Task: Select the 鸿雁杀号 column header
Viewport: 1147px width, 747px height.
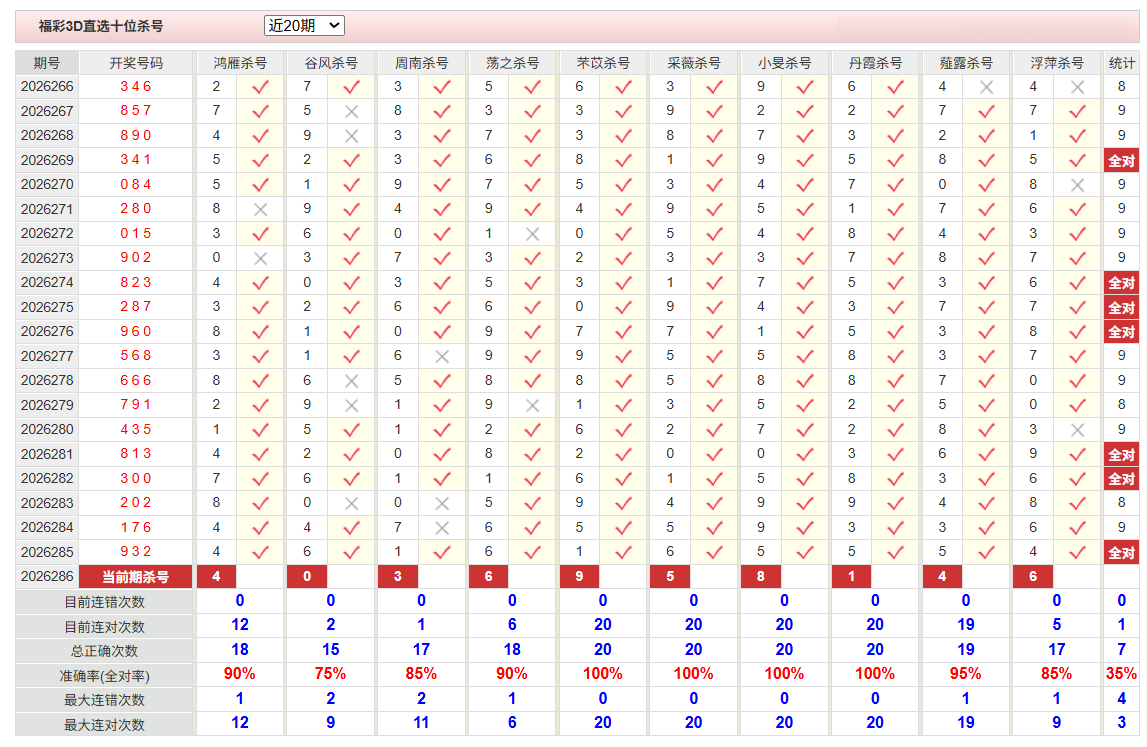Action: tap(240, 63)
